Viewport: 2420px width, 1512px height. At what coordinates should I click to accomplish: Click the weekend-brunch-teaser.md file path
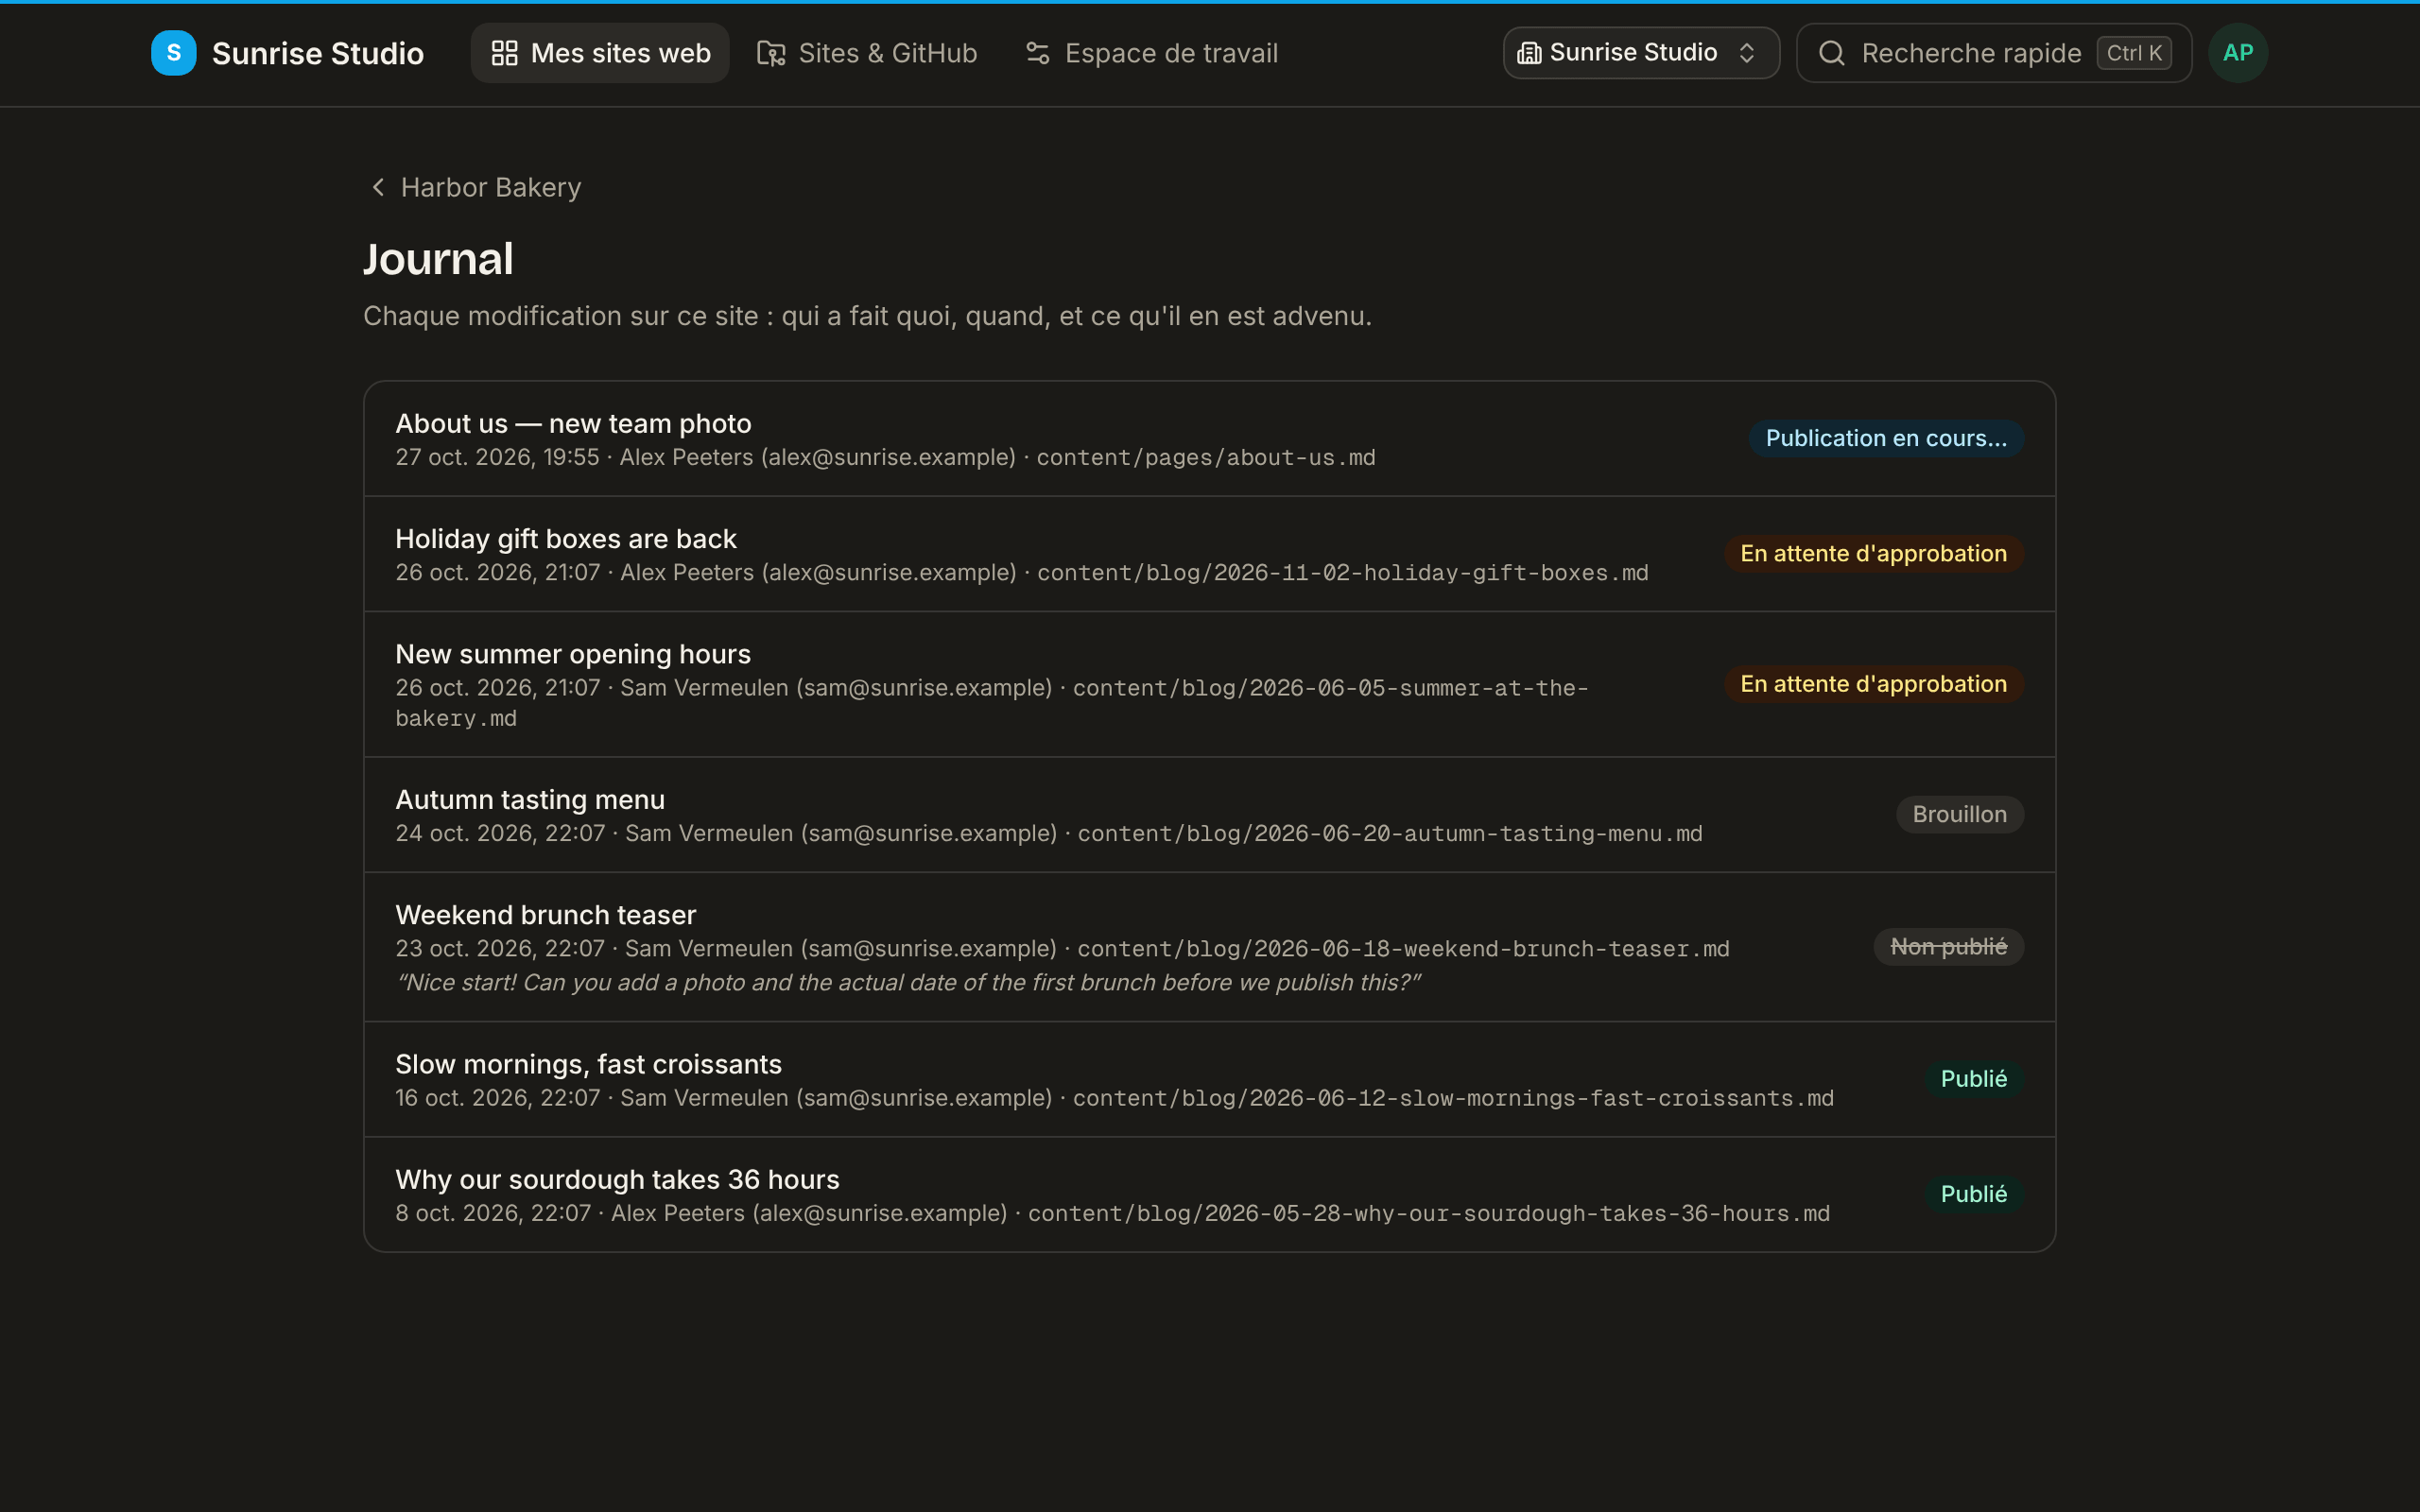tap(1403, 949)
